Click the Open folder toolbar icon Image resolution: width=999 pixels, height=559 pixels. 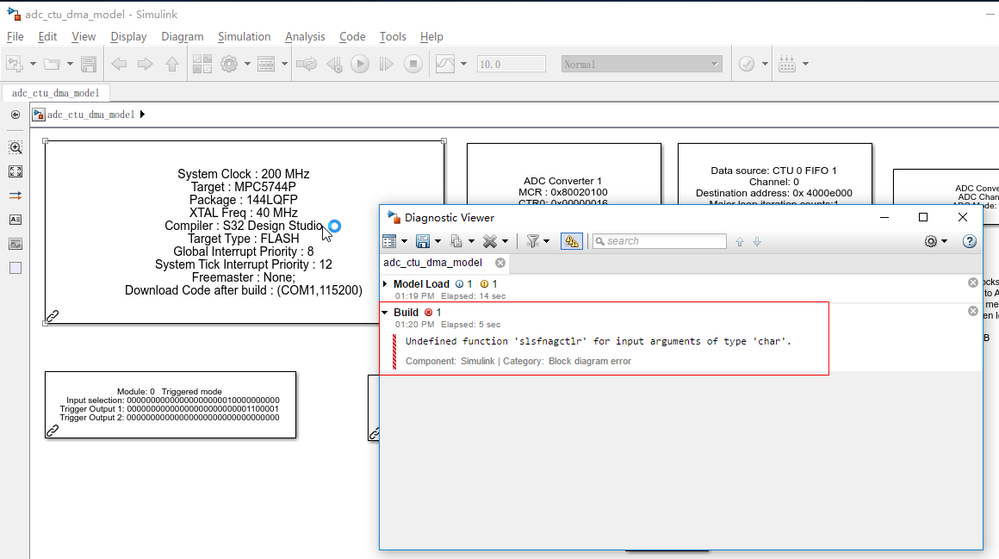pos(52,64)
